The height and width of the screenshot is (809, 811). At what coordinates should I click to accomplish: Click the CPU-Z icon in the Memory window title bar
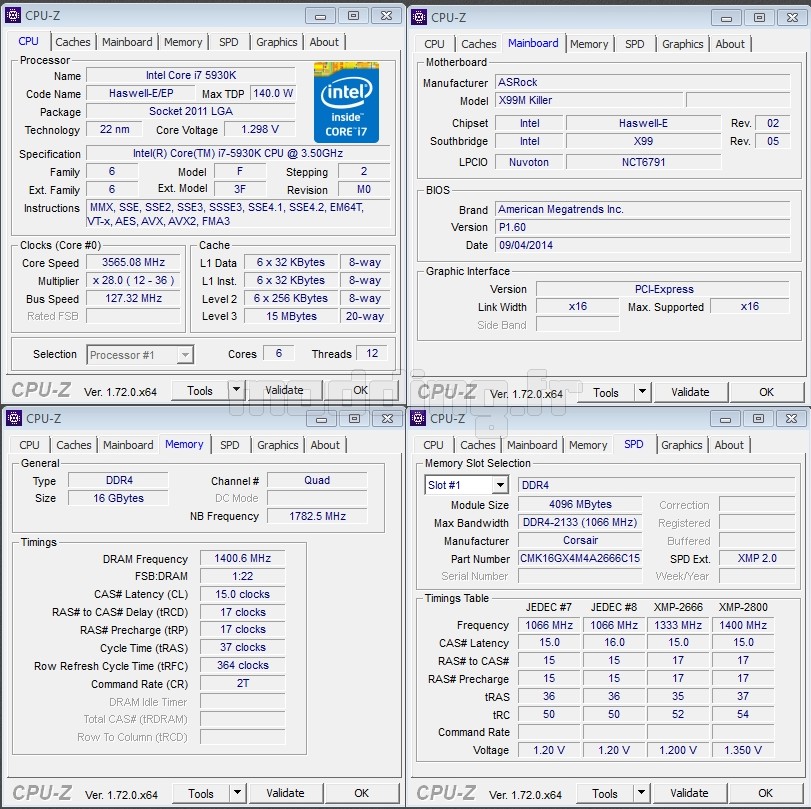point(13,417)
